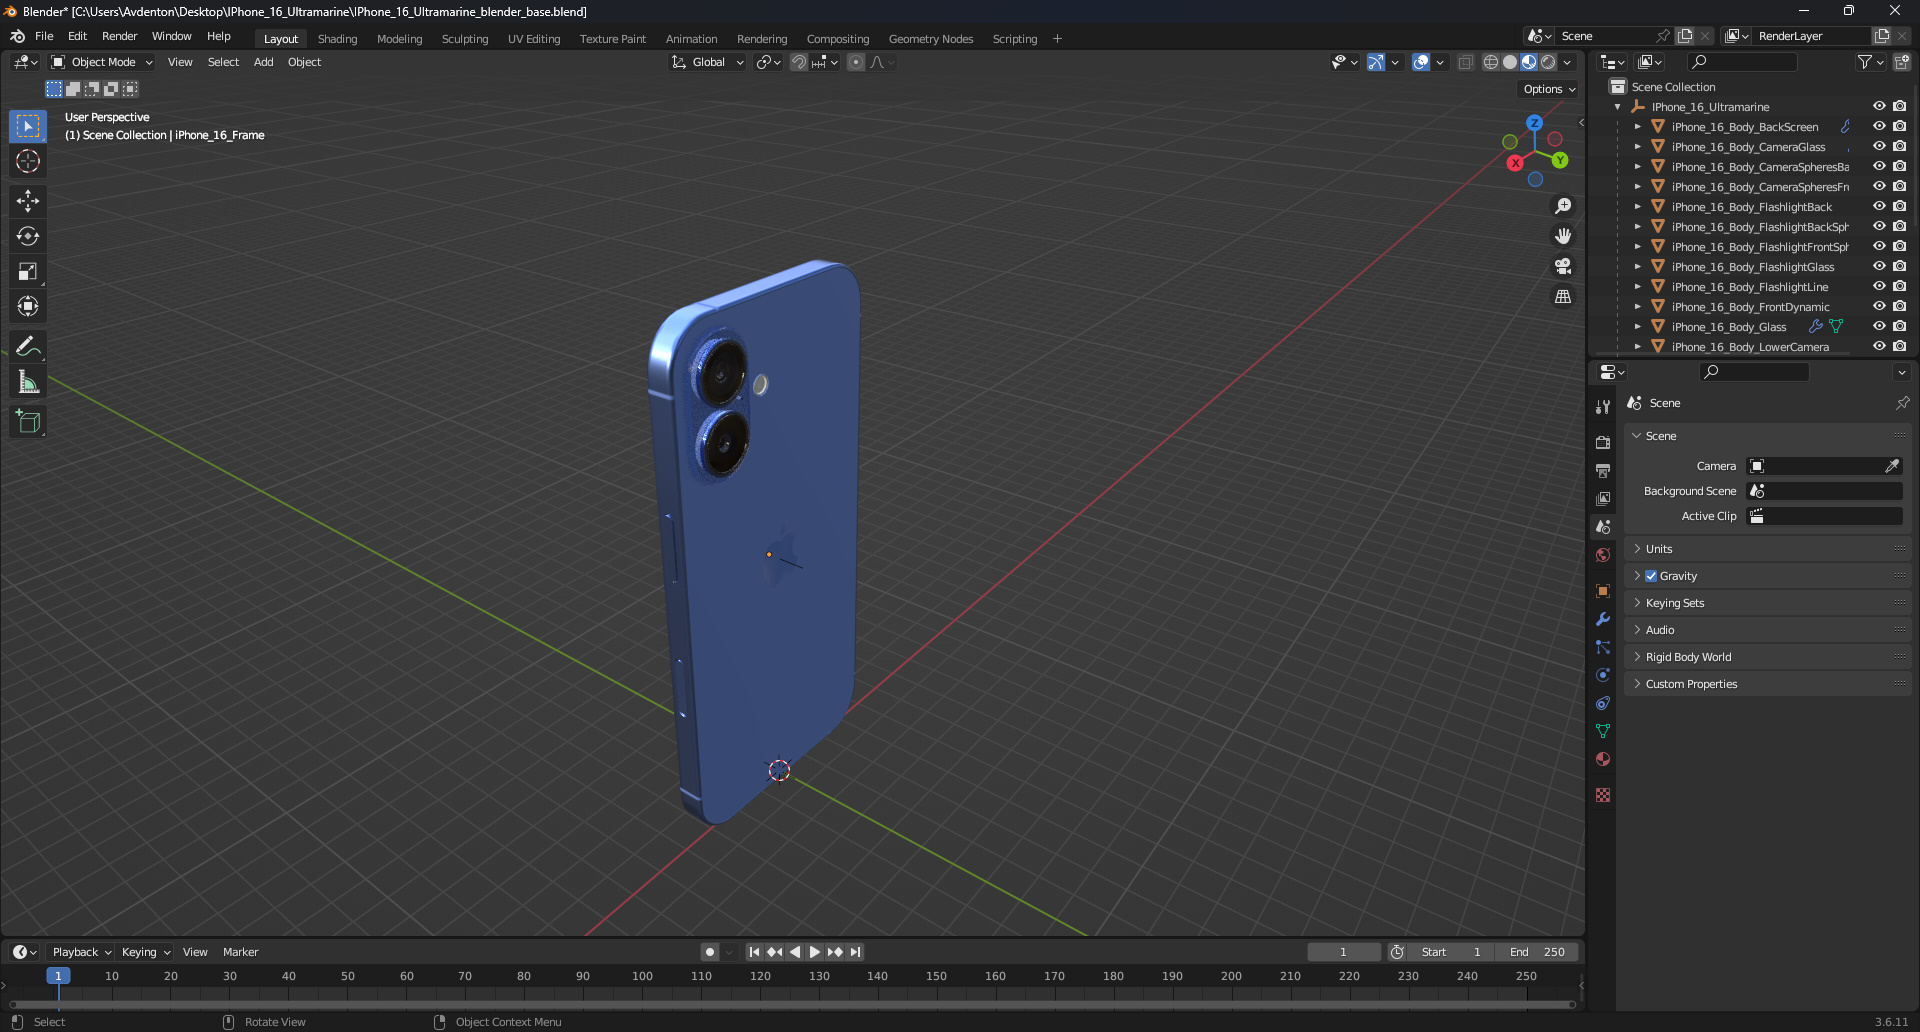1920x1032 pixels.
Task: Open the Texture properties tab
Action: pyautogui.click(x=1603, y=795)
